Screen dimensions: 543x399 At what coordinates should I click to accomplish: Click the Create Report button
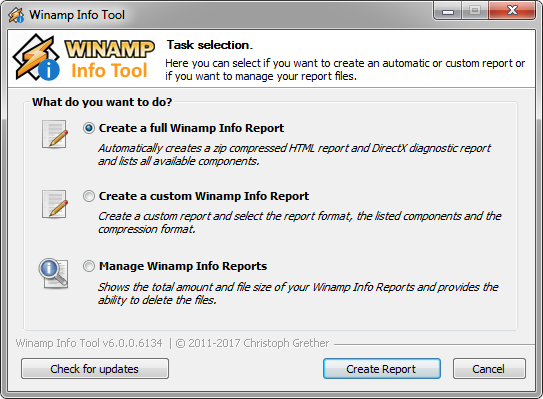(382, 369)
